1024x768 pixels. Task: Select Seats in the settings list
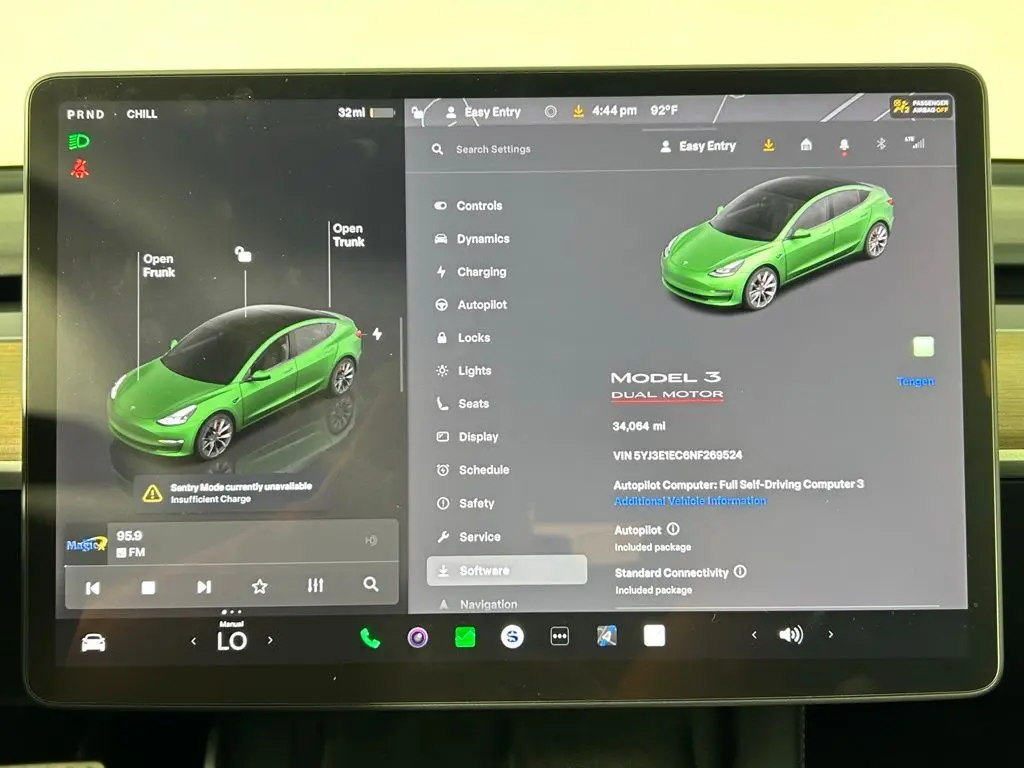(463, 404)
